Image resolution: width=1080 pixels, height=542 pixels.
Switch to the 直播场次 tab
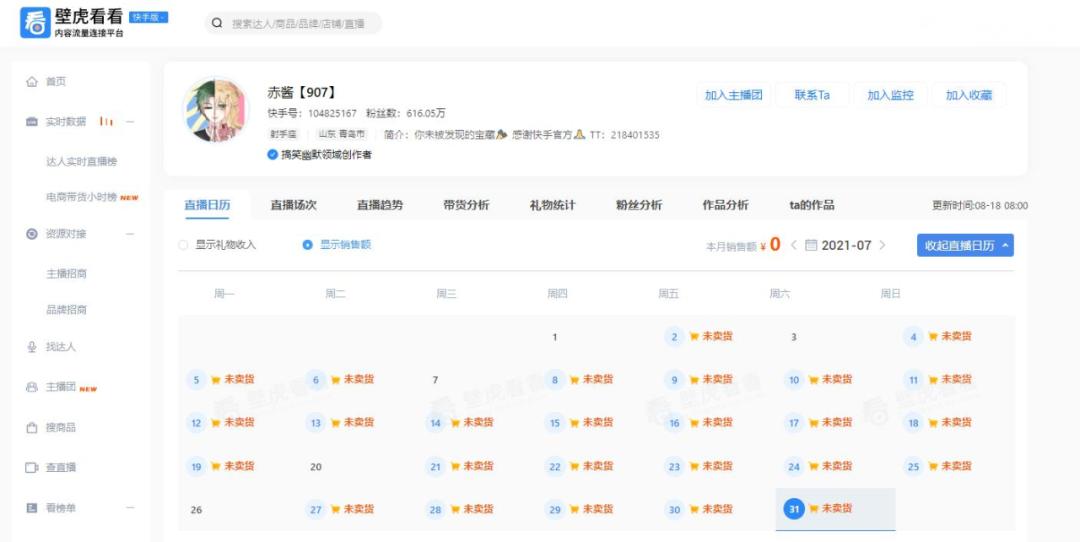point(293,205)
